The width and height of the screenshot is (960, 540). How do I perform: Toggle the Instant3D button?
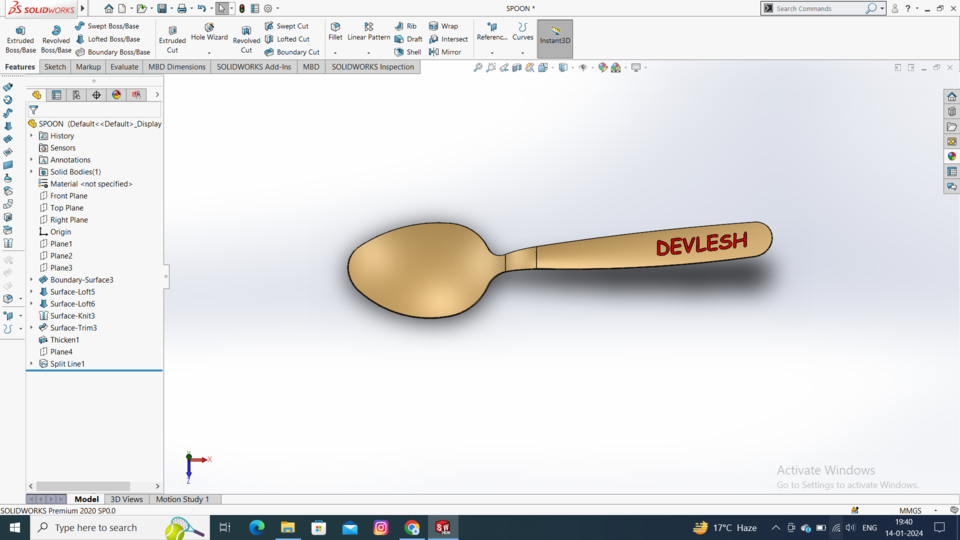coord(555,39)
